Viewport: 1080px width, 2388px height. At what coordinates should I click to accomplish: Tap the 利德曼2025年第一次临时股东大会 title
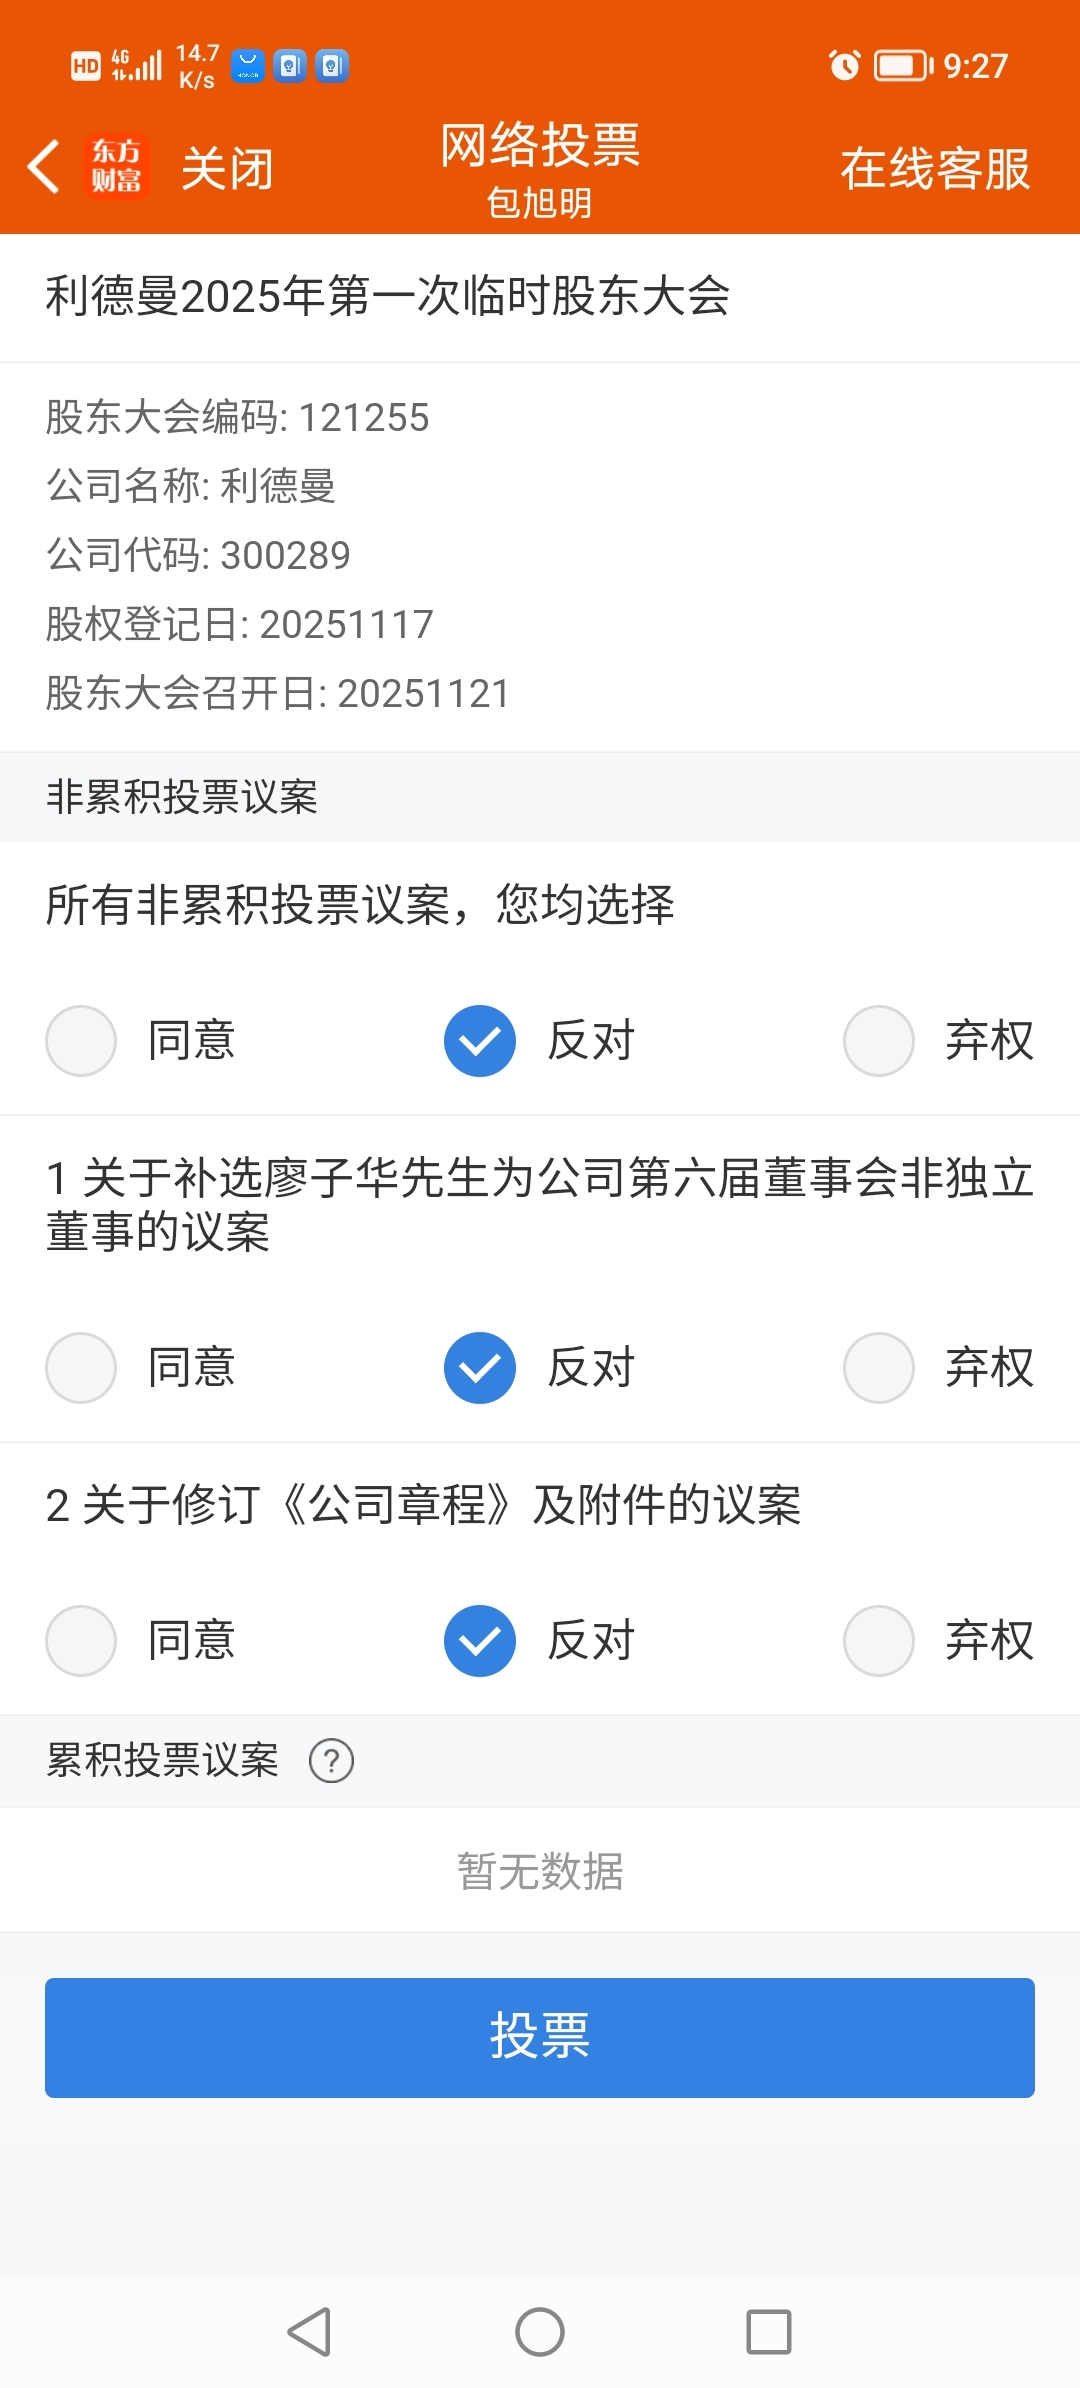click(388, 296)
